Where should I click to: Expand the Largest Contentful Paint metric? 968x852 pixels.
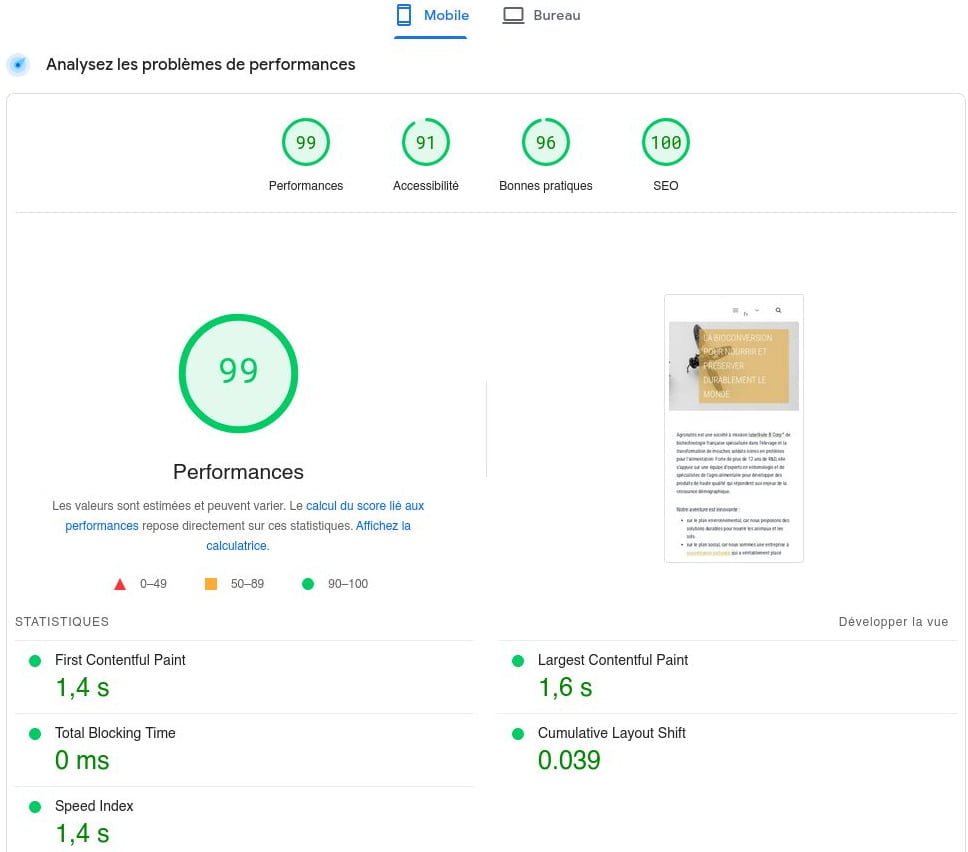[x=612, y=660]
